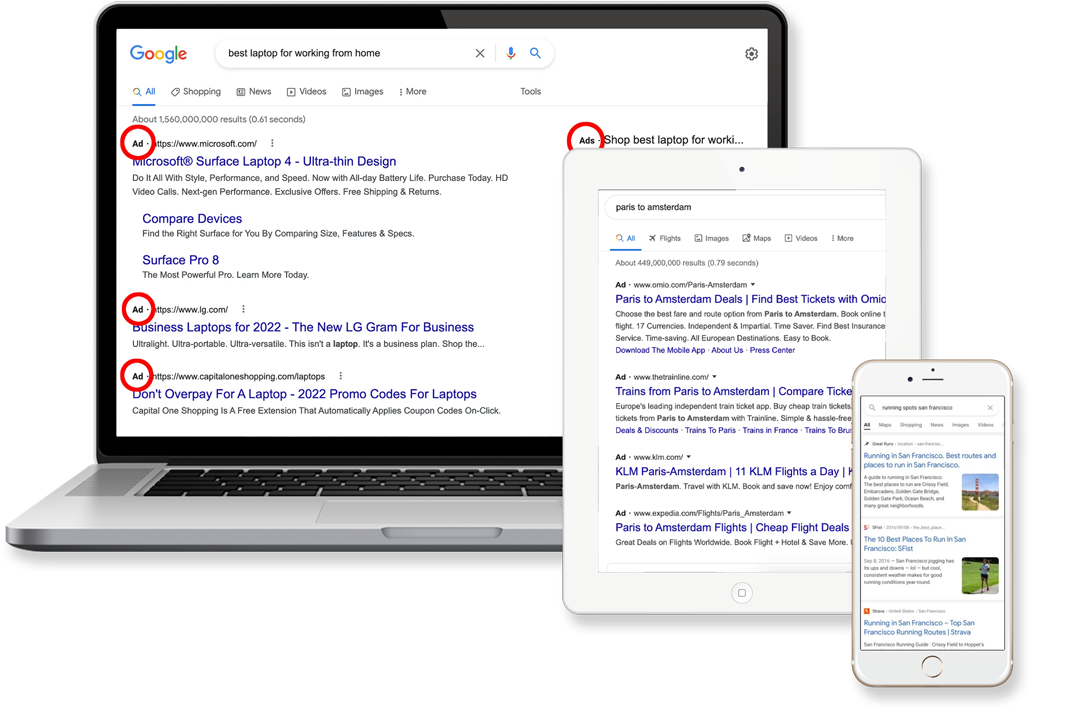Open the options dots next to lg.com
The width and height of the screenshot is (1080, 724).
pos(243,309)
